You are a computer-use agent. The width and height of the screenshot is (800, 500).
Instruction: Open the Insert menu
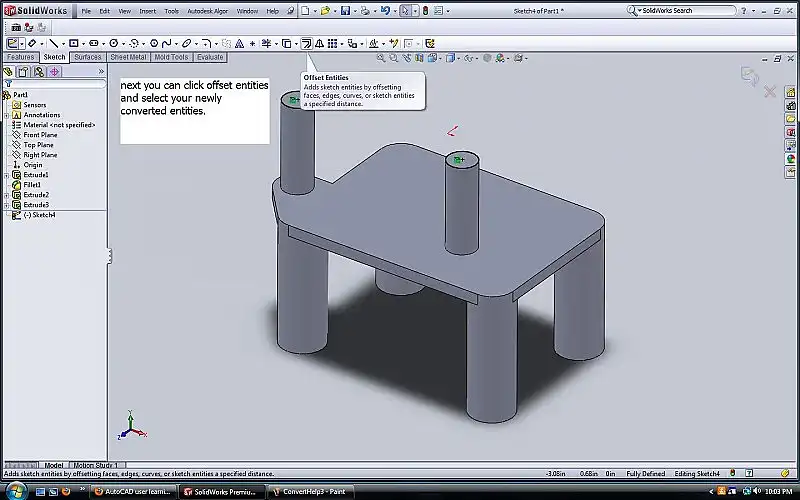(x=147, y=11)
